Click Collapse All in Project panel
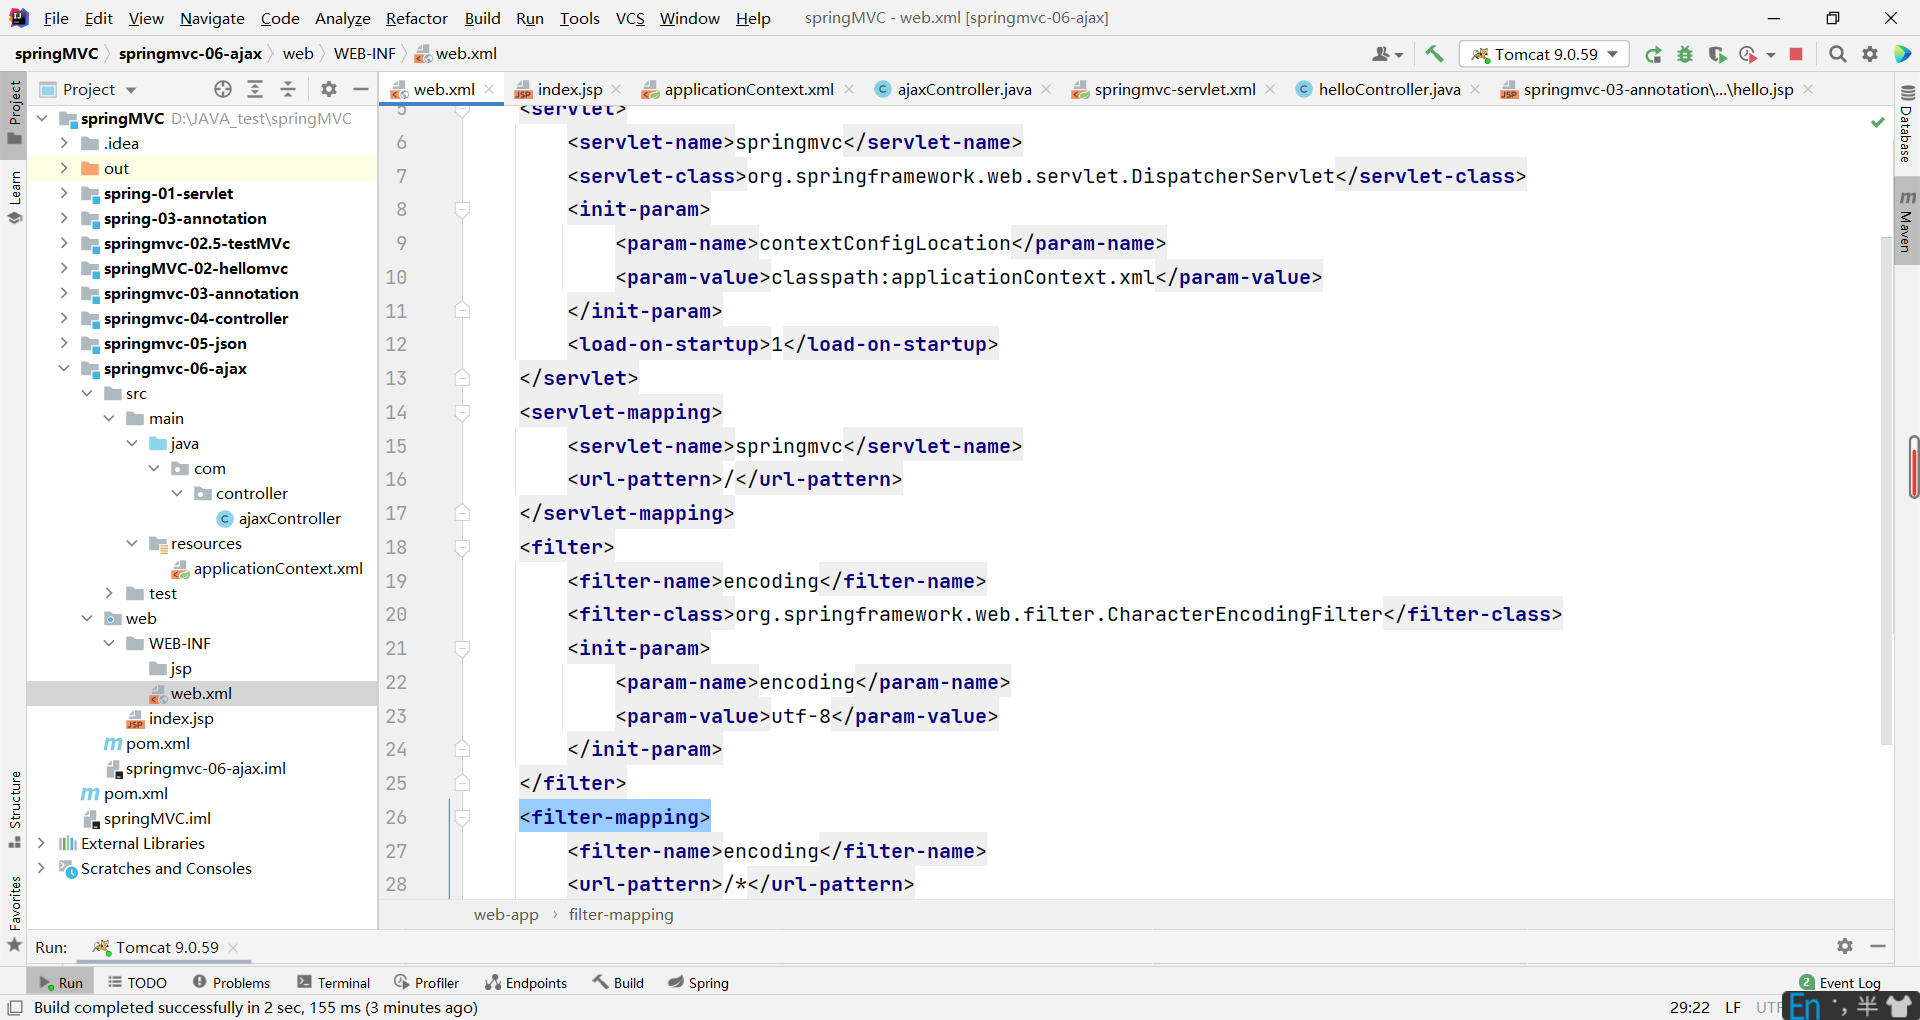 (288, 89)
